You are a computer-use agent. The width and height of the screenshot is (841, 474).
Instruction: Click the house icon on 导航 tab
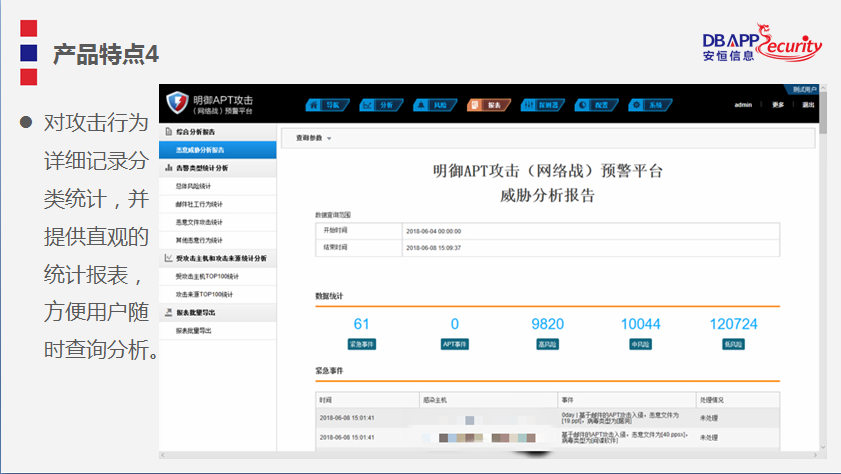tap(314, 105)
